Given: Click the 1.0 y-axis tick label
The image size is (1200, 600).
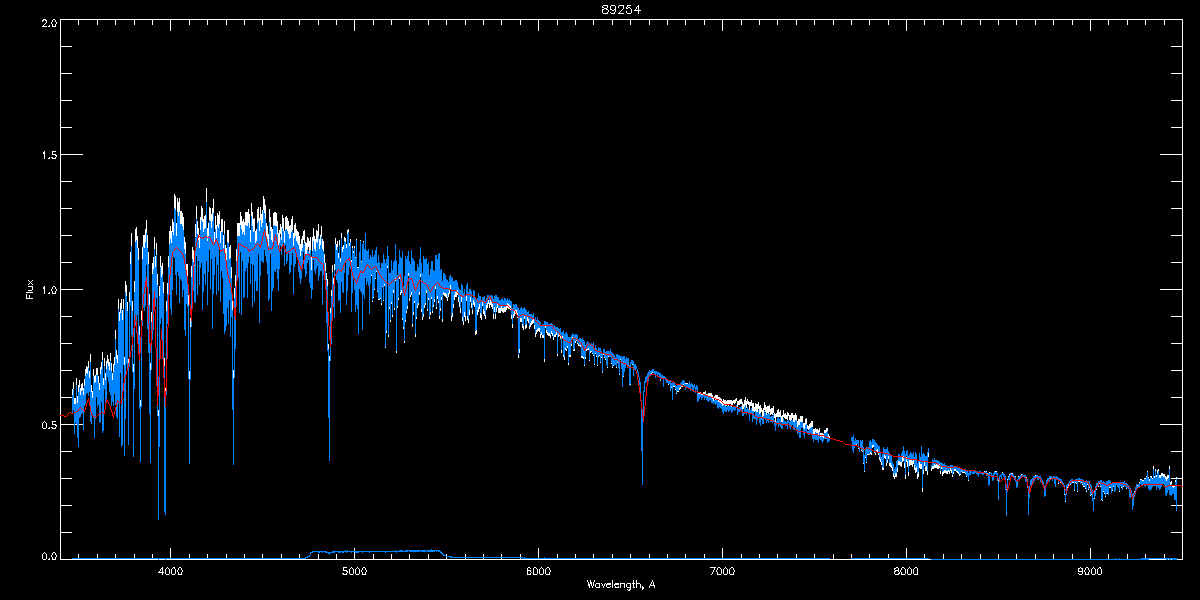Looking at the screenshot, I should pyautogui.click(x=48, y=290).
